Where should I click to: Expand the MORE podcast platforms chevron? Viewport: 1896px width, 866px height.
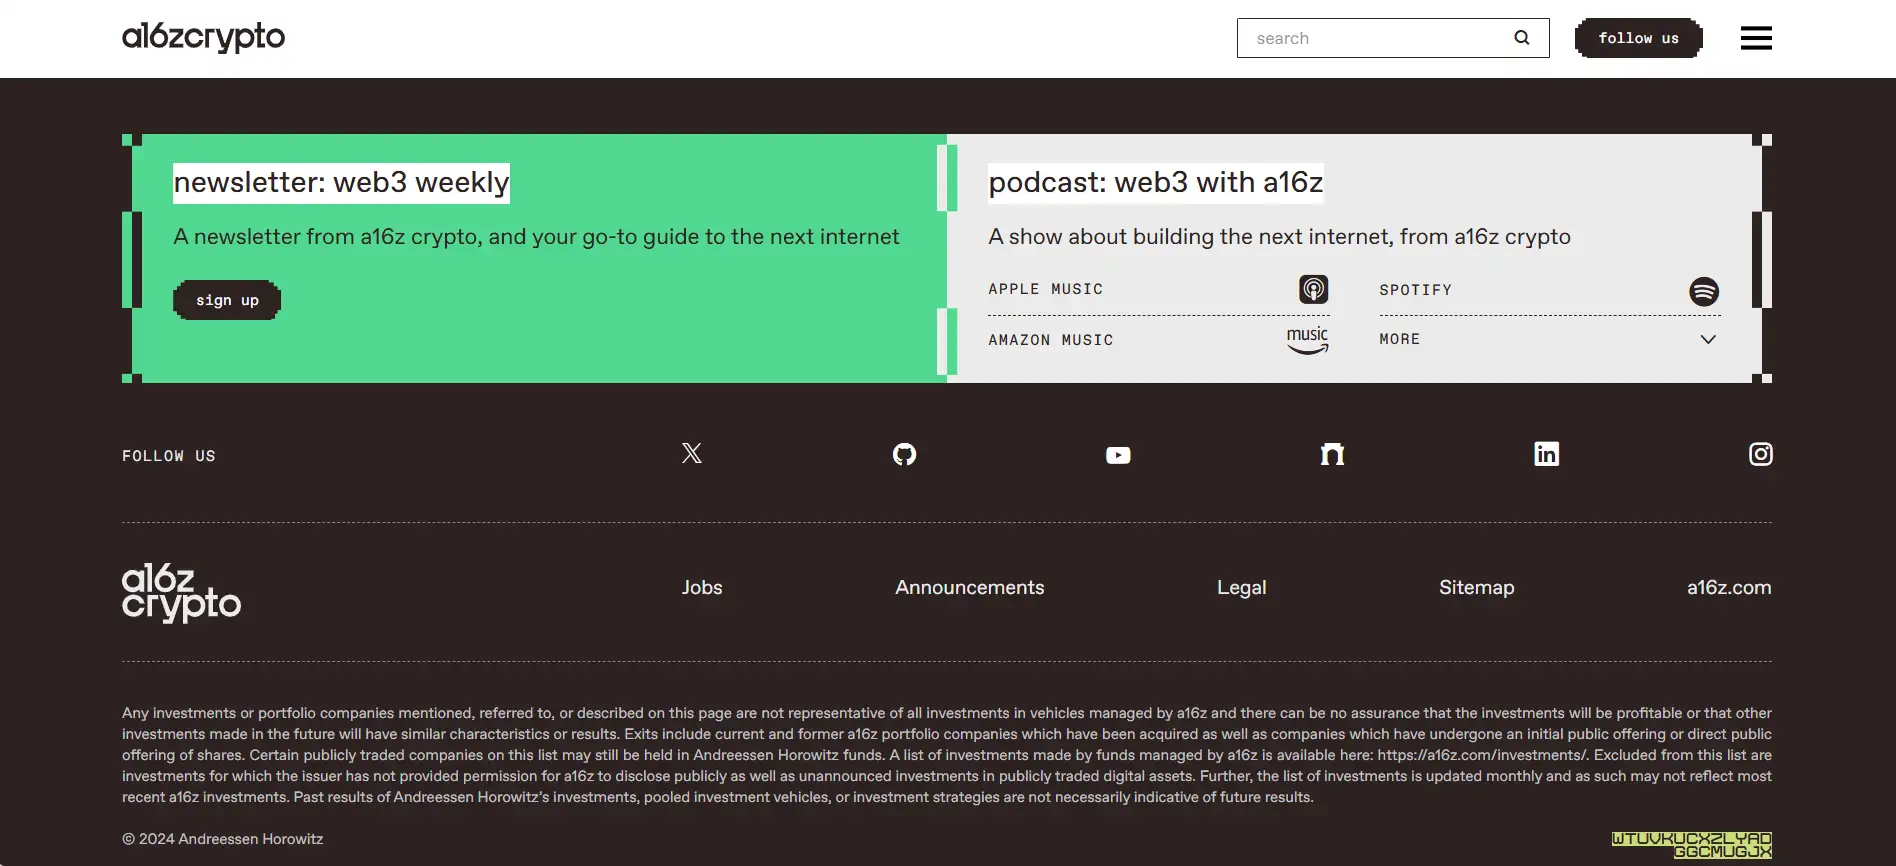click(1708, 340)
